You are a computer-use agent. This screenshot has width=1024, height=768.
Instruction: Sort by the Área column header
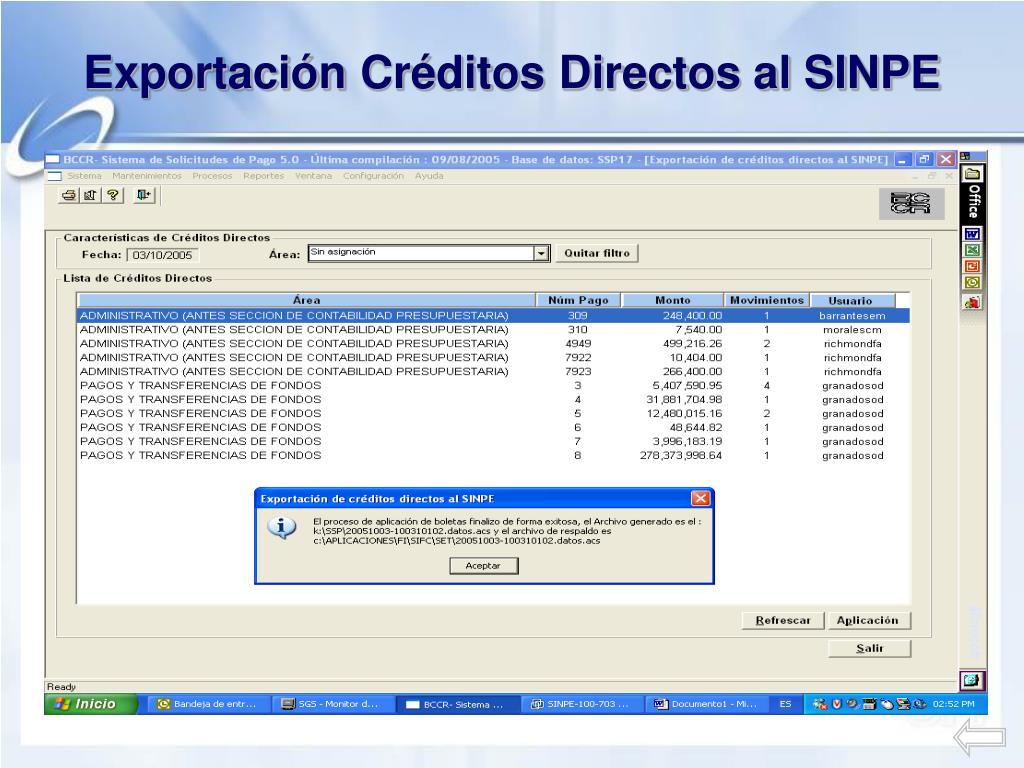[x=306, y=300]
